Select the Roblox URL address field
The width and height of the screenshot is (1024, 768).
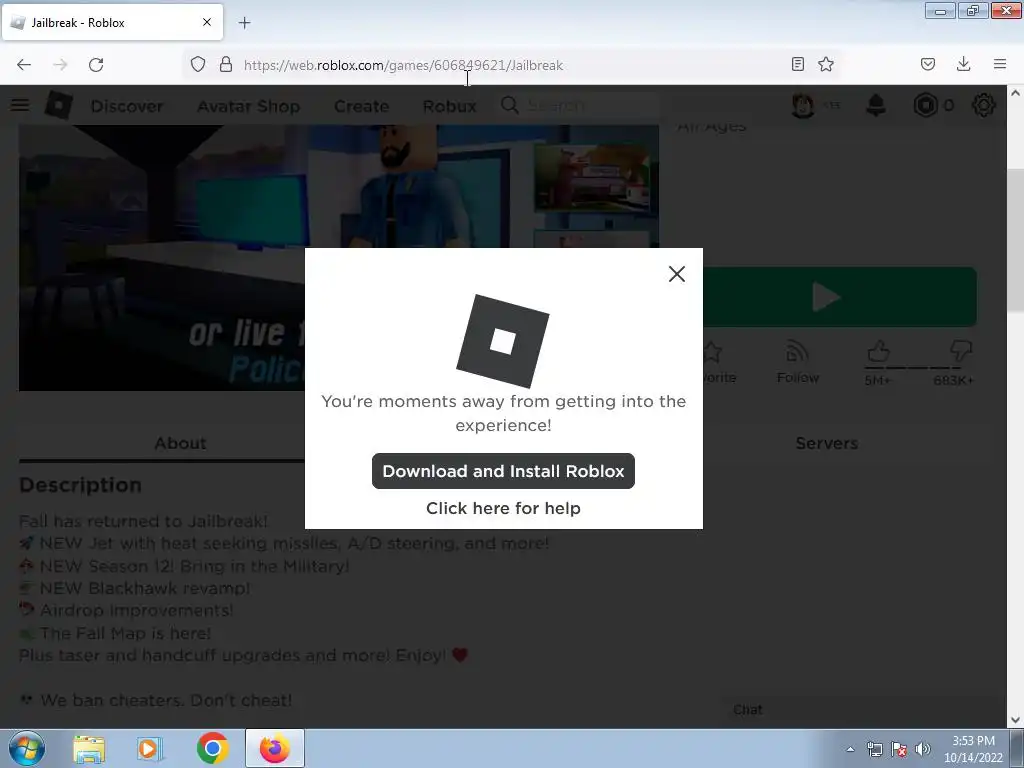pyautogui.click(x=509, y=65)
